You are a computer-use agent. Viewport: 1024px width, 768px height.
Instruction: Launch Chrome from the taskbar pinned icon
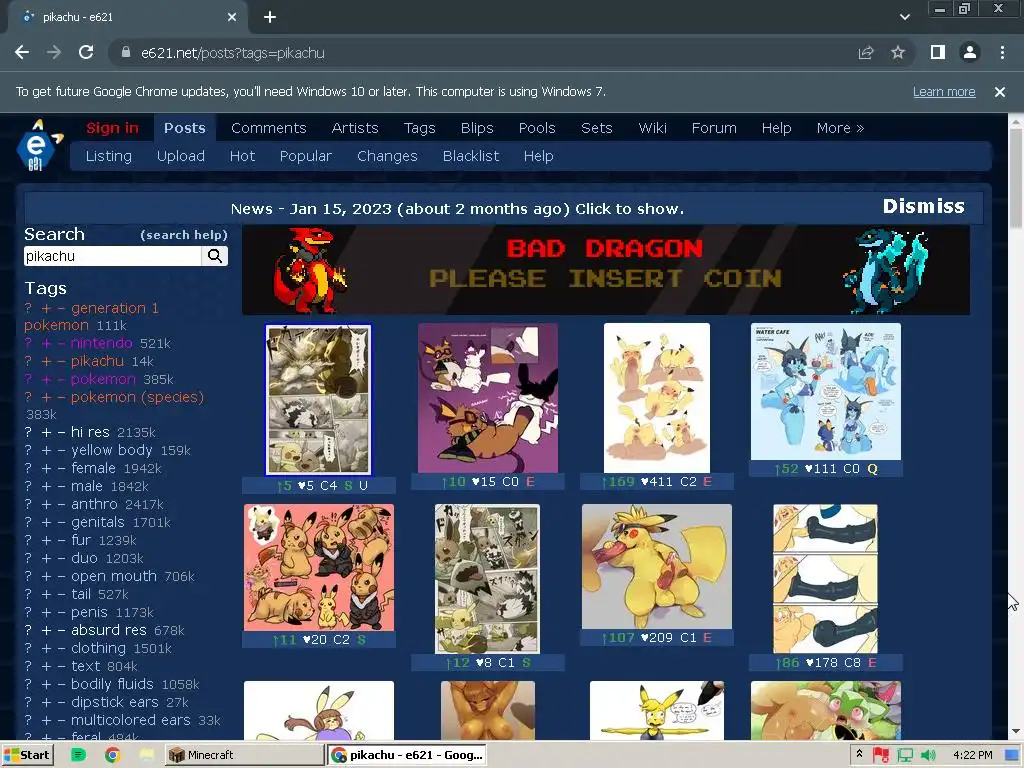click(112, 755)
